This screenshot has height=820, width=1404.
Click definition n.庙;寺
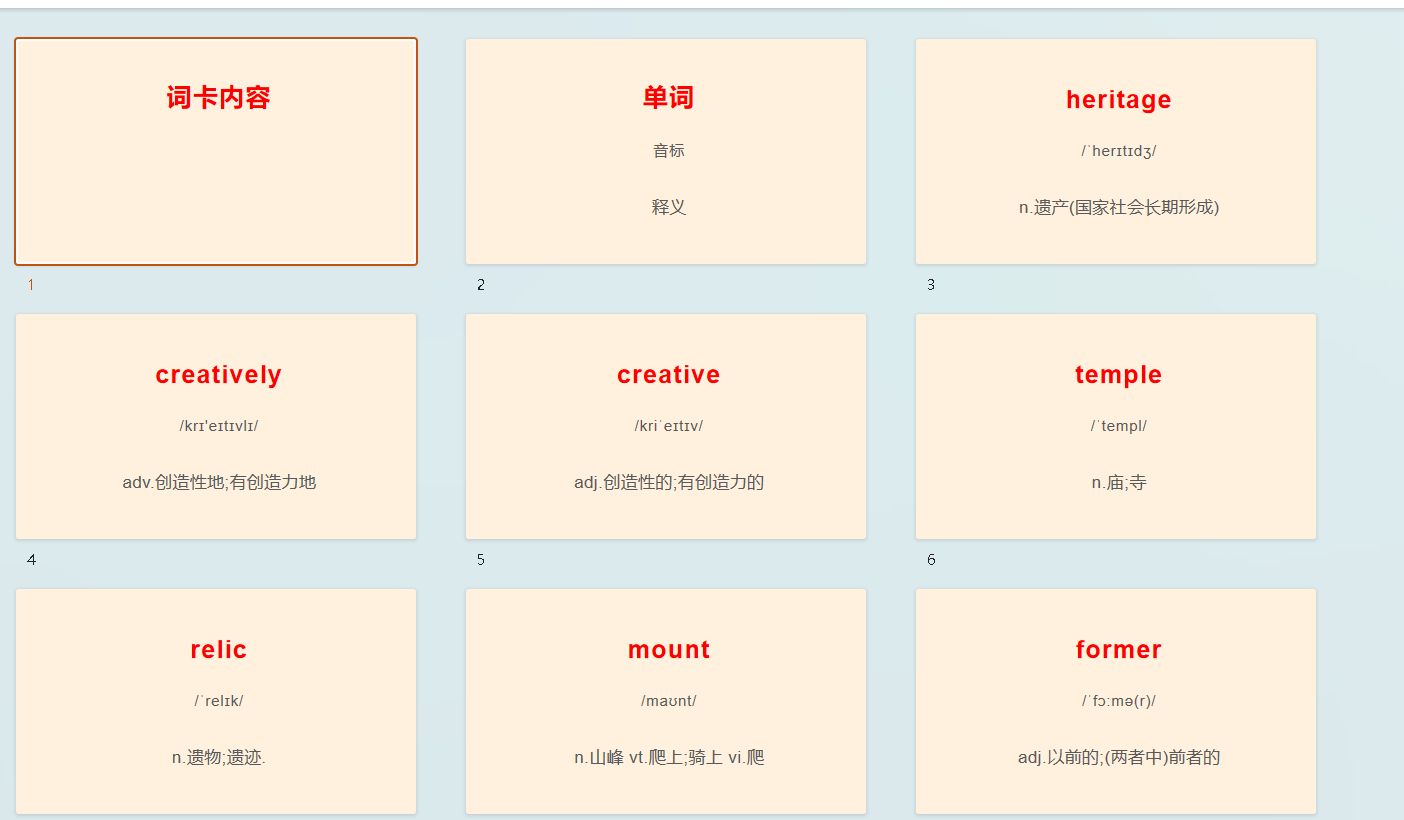(1119, 482)
